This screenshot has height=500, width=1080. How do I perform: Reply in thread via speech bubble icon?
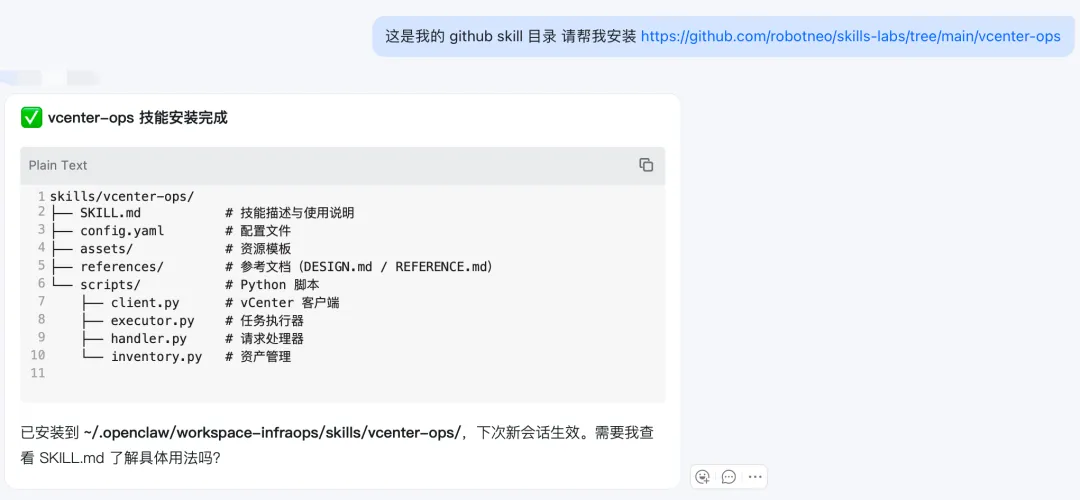tap(729, 477)
